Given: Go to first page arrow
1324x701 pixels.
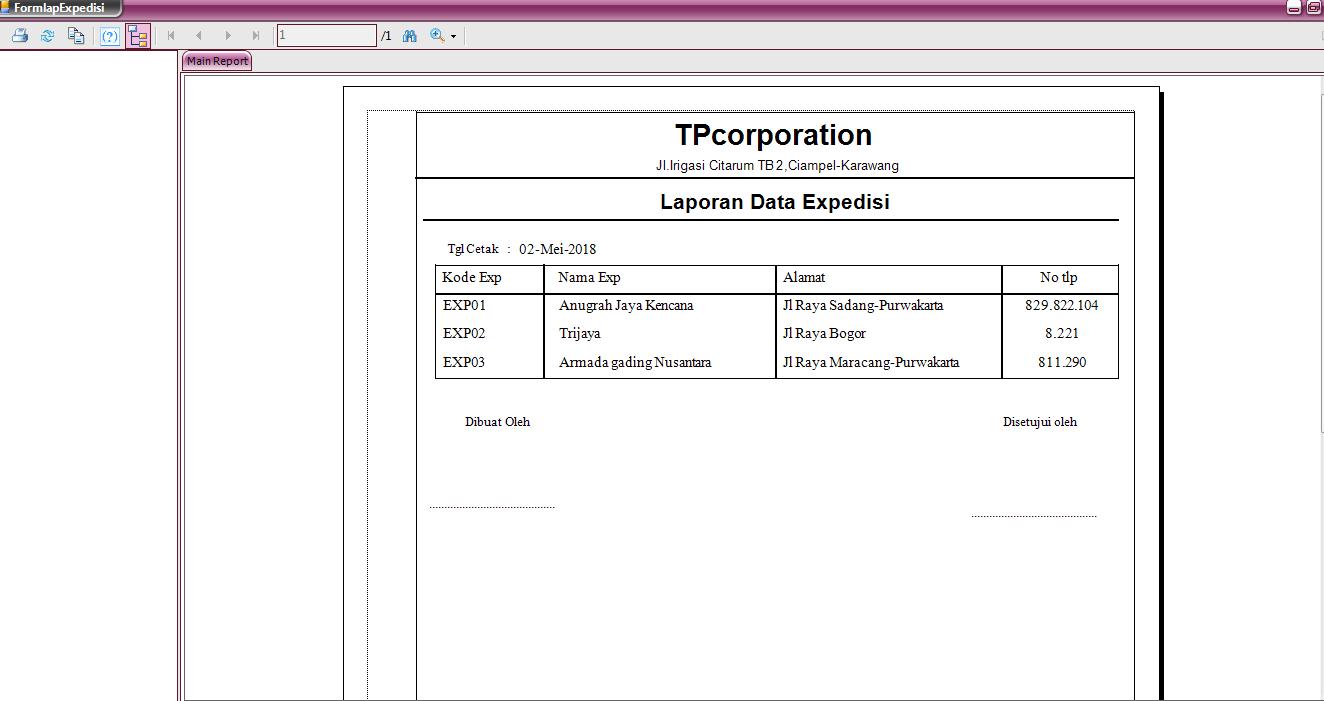Looking at the screenshot, I should pyautogui.click(x=171, y=36).
